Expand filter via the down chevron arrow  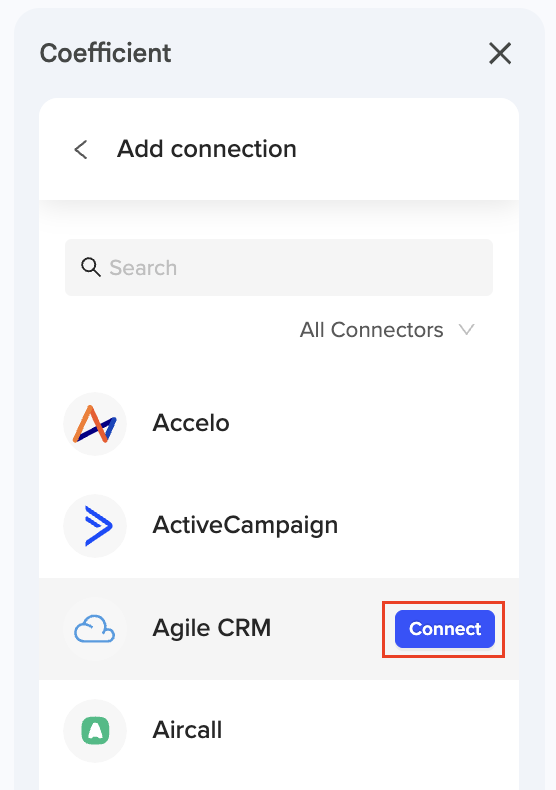click(x=467, y=330)
